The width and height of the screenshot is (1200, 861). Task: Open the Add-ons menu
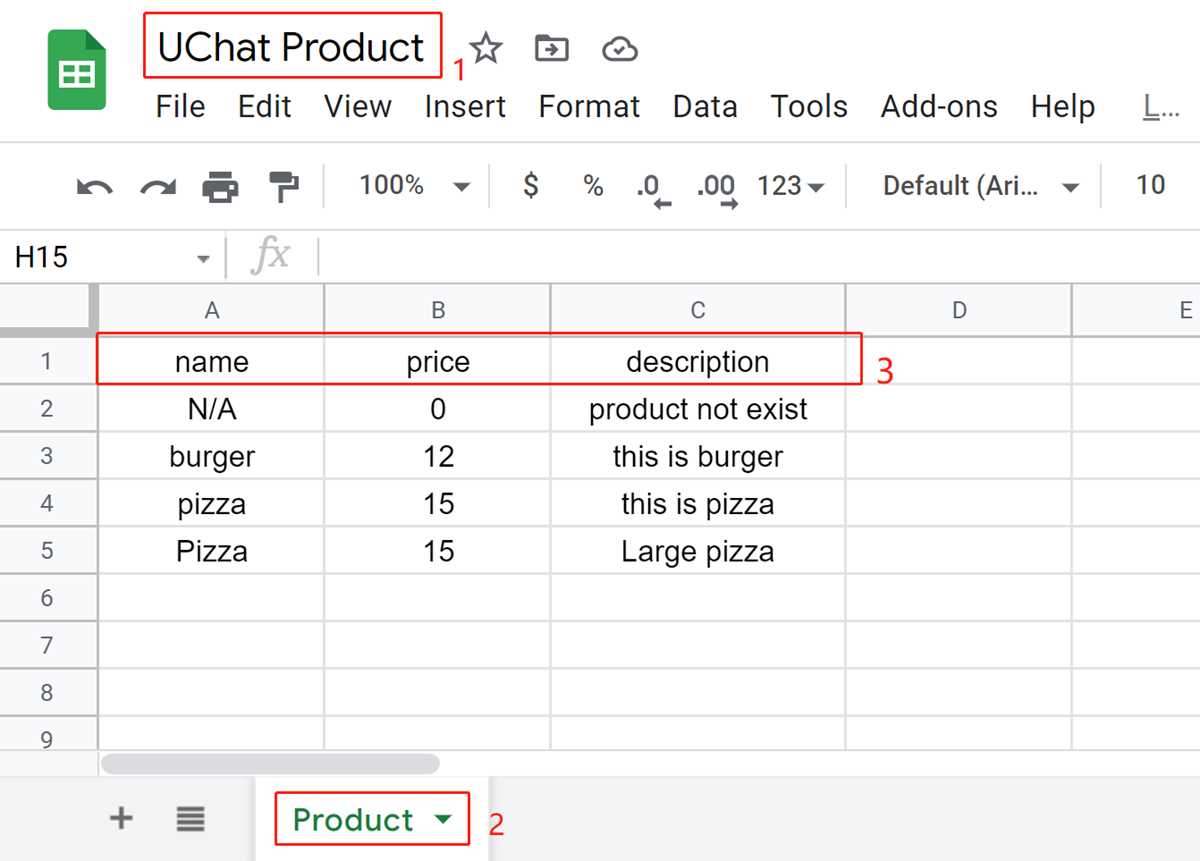[939, 107]
